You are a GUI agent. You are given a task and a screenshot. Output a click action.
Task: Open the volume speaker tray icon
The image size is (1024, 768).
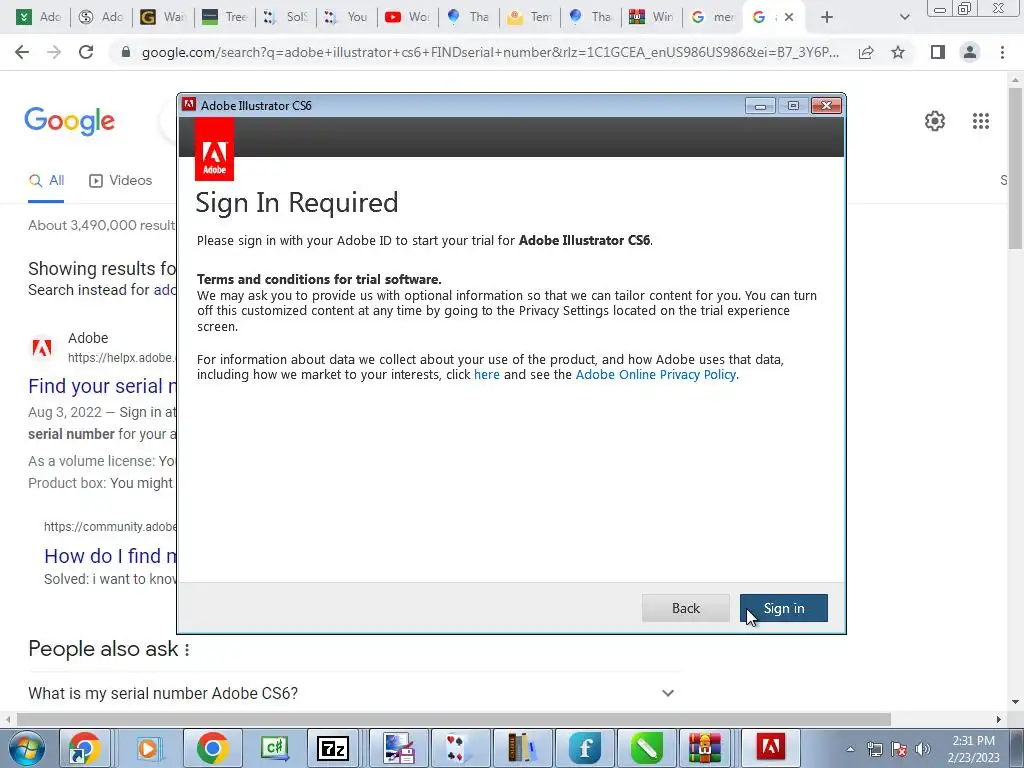pyautogui.click(x=923, y=750)
